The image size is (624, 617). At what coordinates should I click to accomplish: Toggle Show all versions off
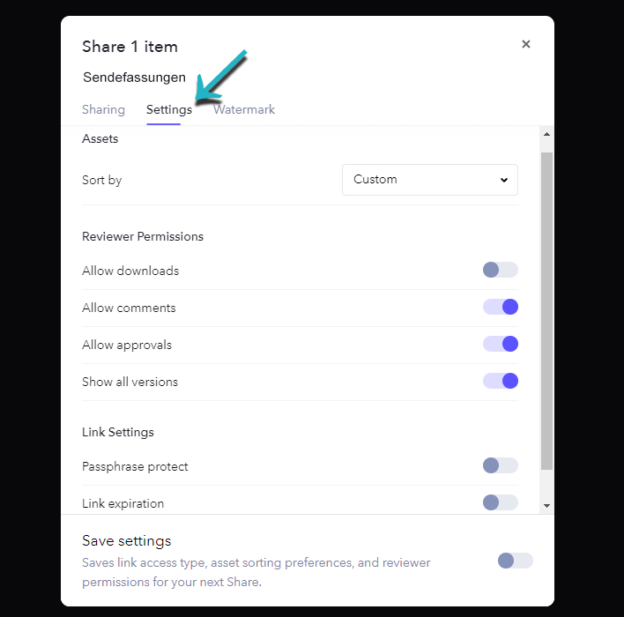coord(500,381)
